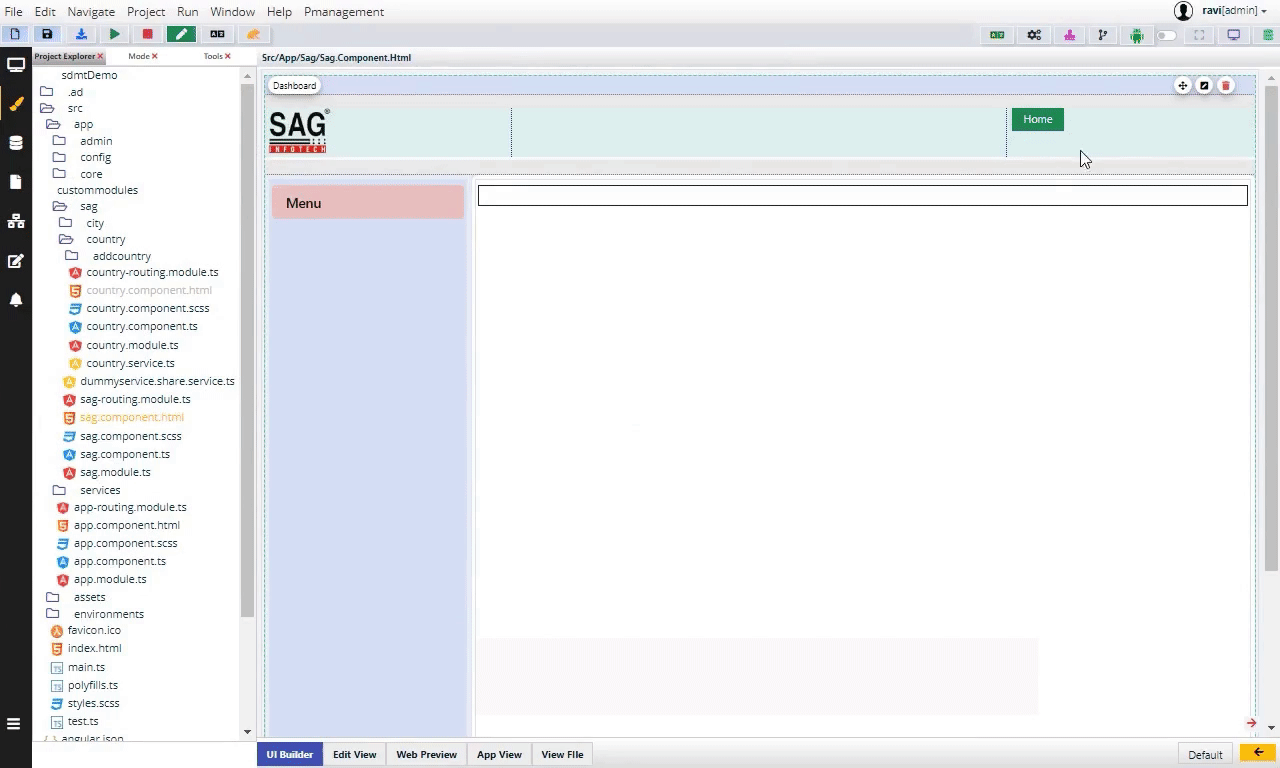Close the Project Explorer panel tab
Viewport: 1280px width, 768px height.
click(x=100, y=57)
